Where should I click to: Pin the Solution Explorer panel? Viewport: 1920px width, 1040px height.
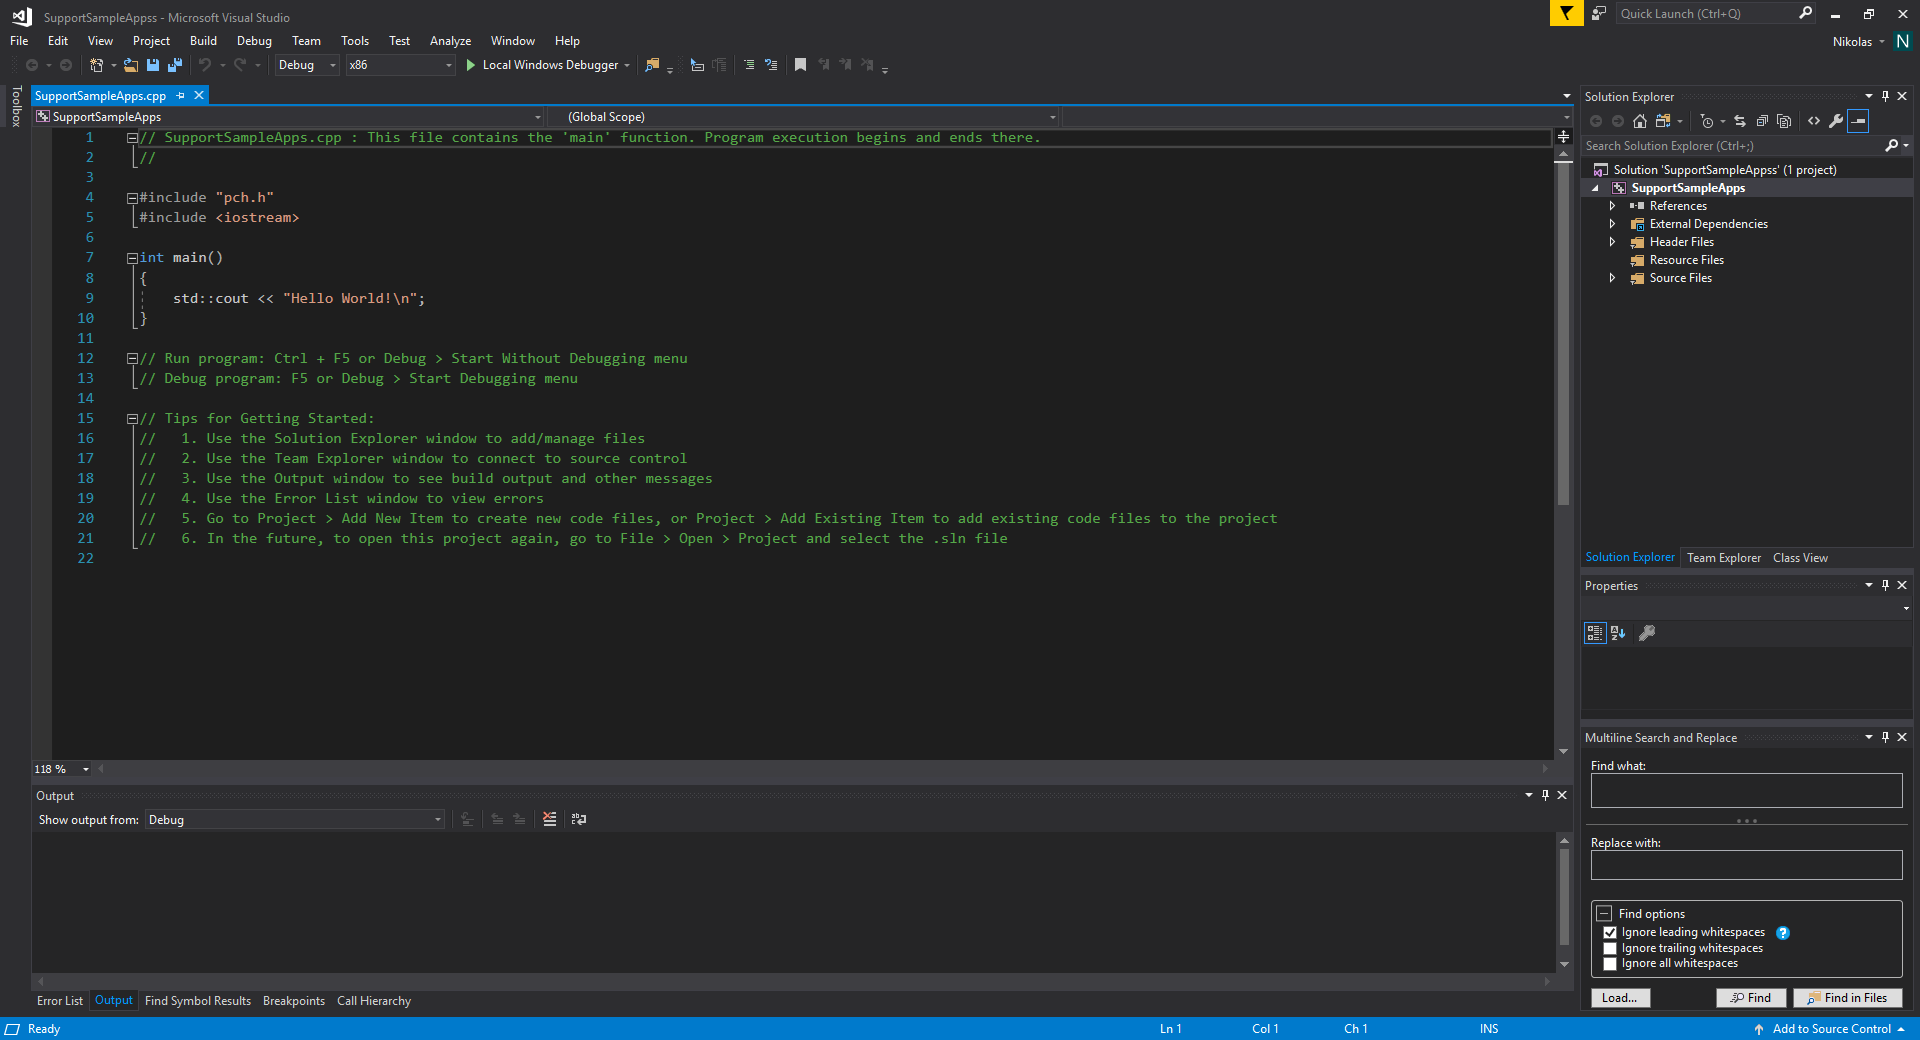tap(1886, 96)
